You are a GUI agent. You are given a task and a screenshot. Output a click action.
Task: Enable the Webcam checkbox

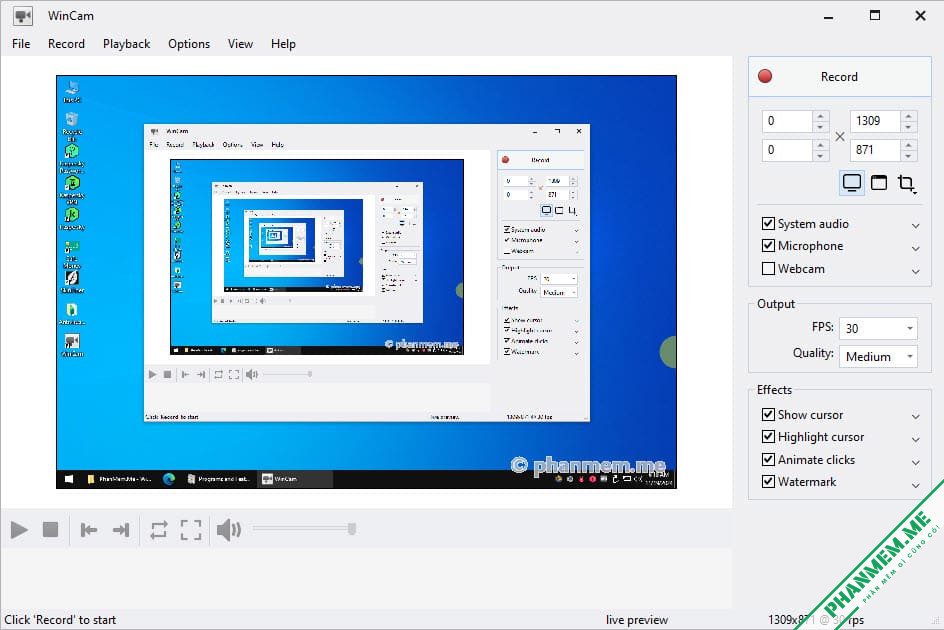coord(768,269)
